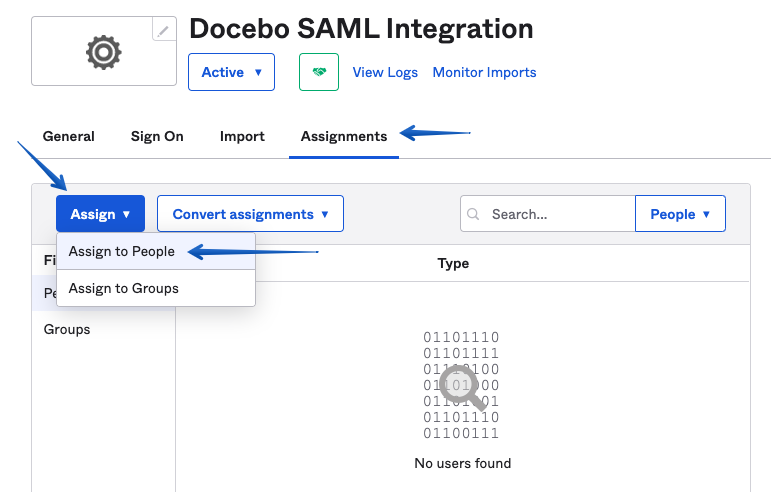This screenshot has height=492, width=771.
Task: Go to the Import tab
Action: 242,136
